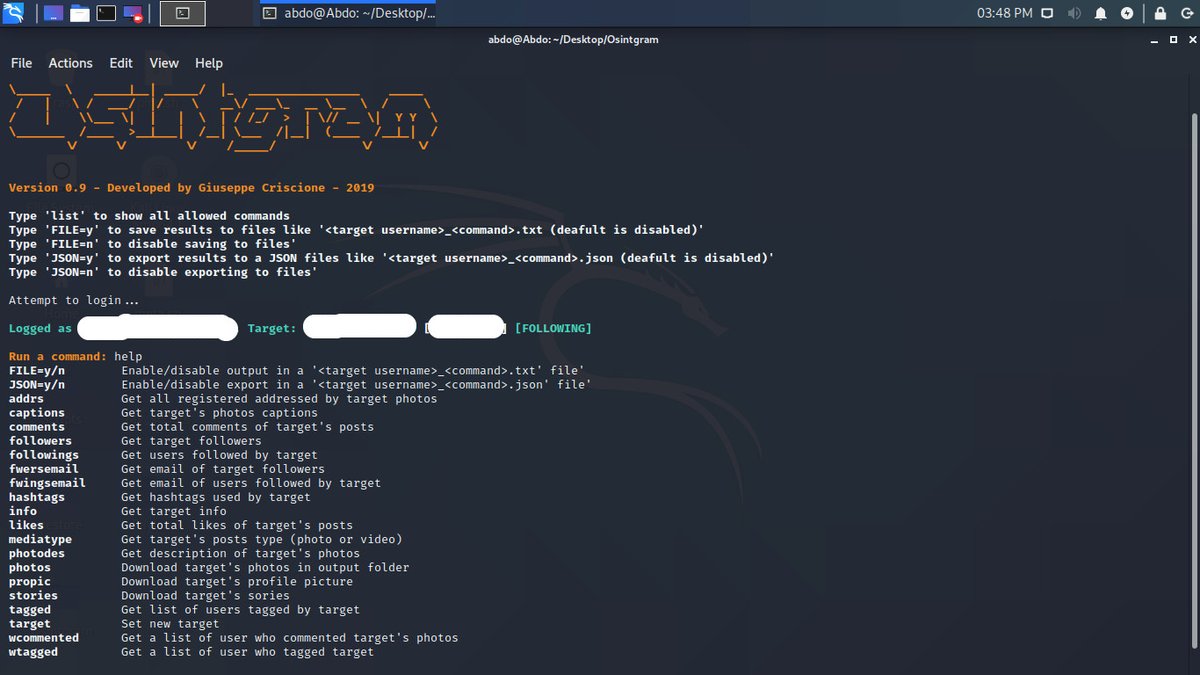The height and width of the screenshot is (675, 1200).
Task: Click 'Set new target' description
Action: coord(170,622)
